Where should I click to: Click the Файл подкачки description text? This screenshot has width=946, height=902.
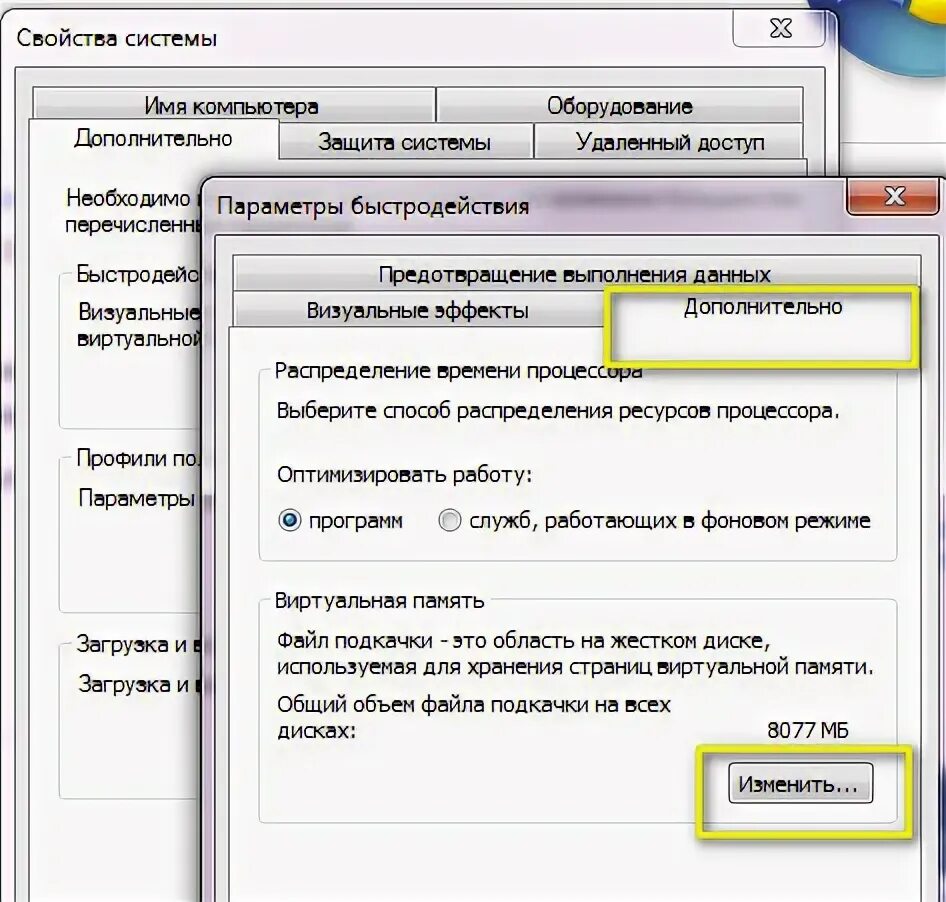point(575,654)
